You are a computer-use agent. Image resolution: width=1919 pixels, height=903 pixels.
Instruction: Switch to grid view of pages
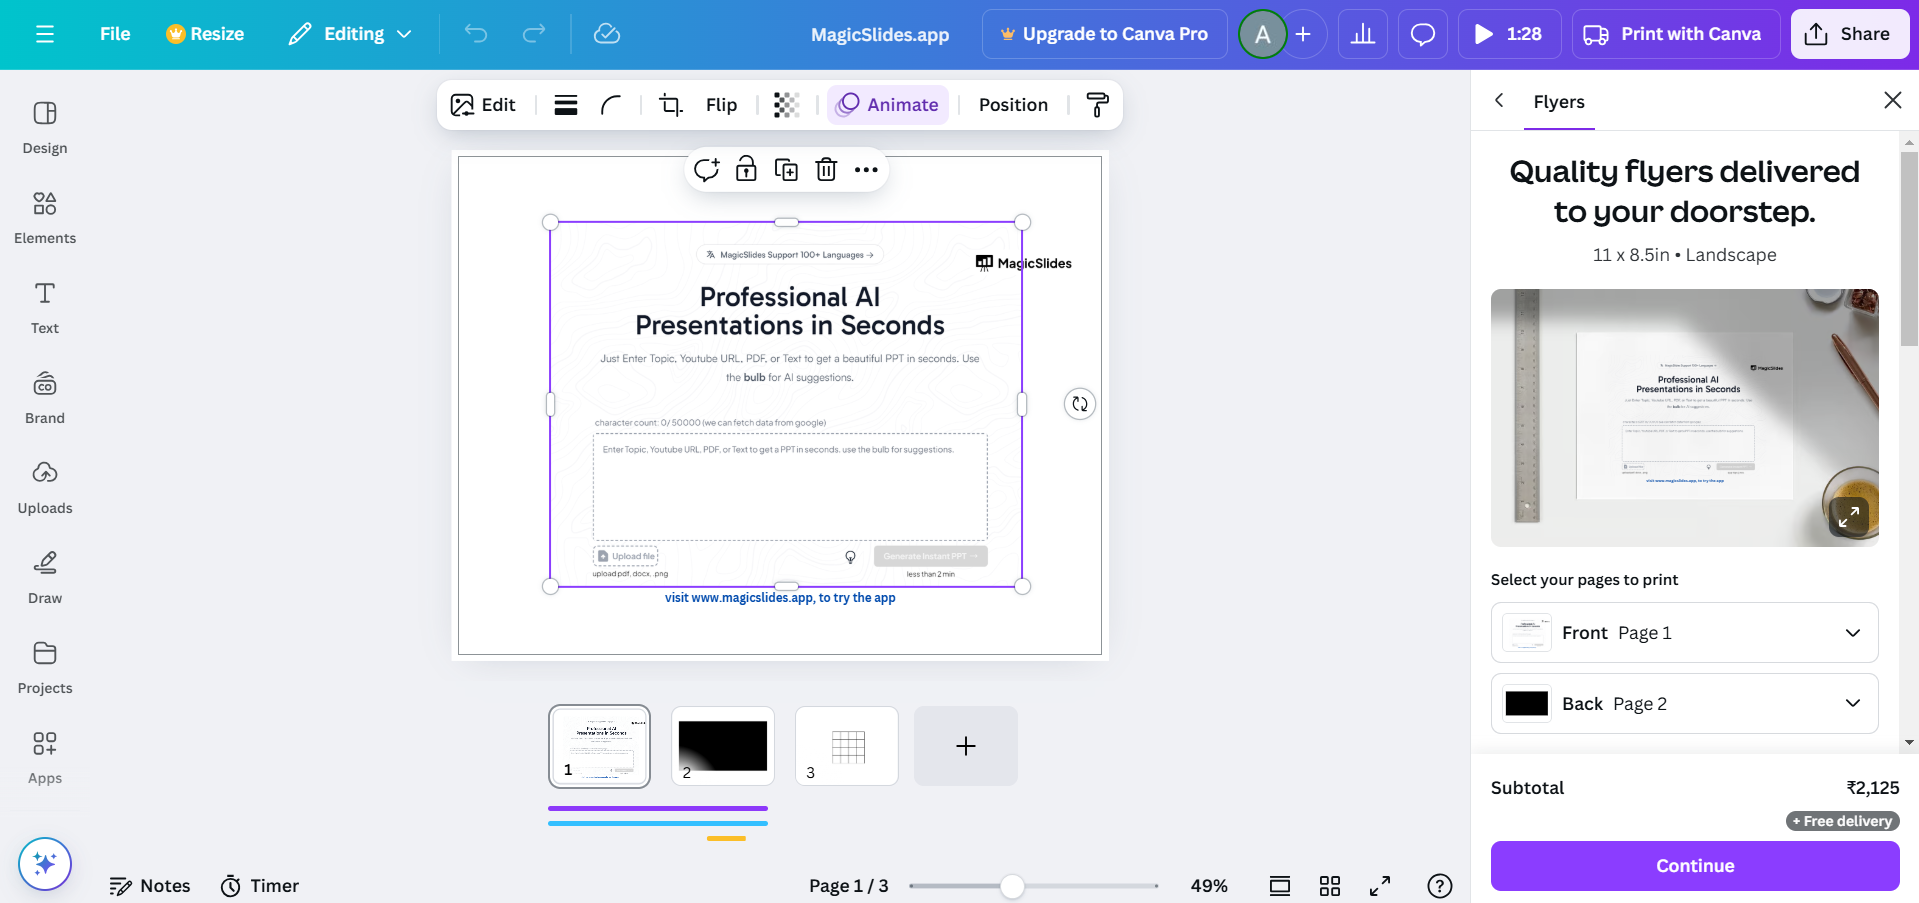click(x=1329, y=886)
